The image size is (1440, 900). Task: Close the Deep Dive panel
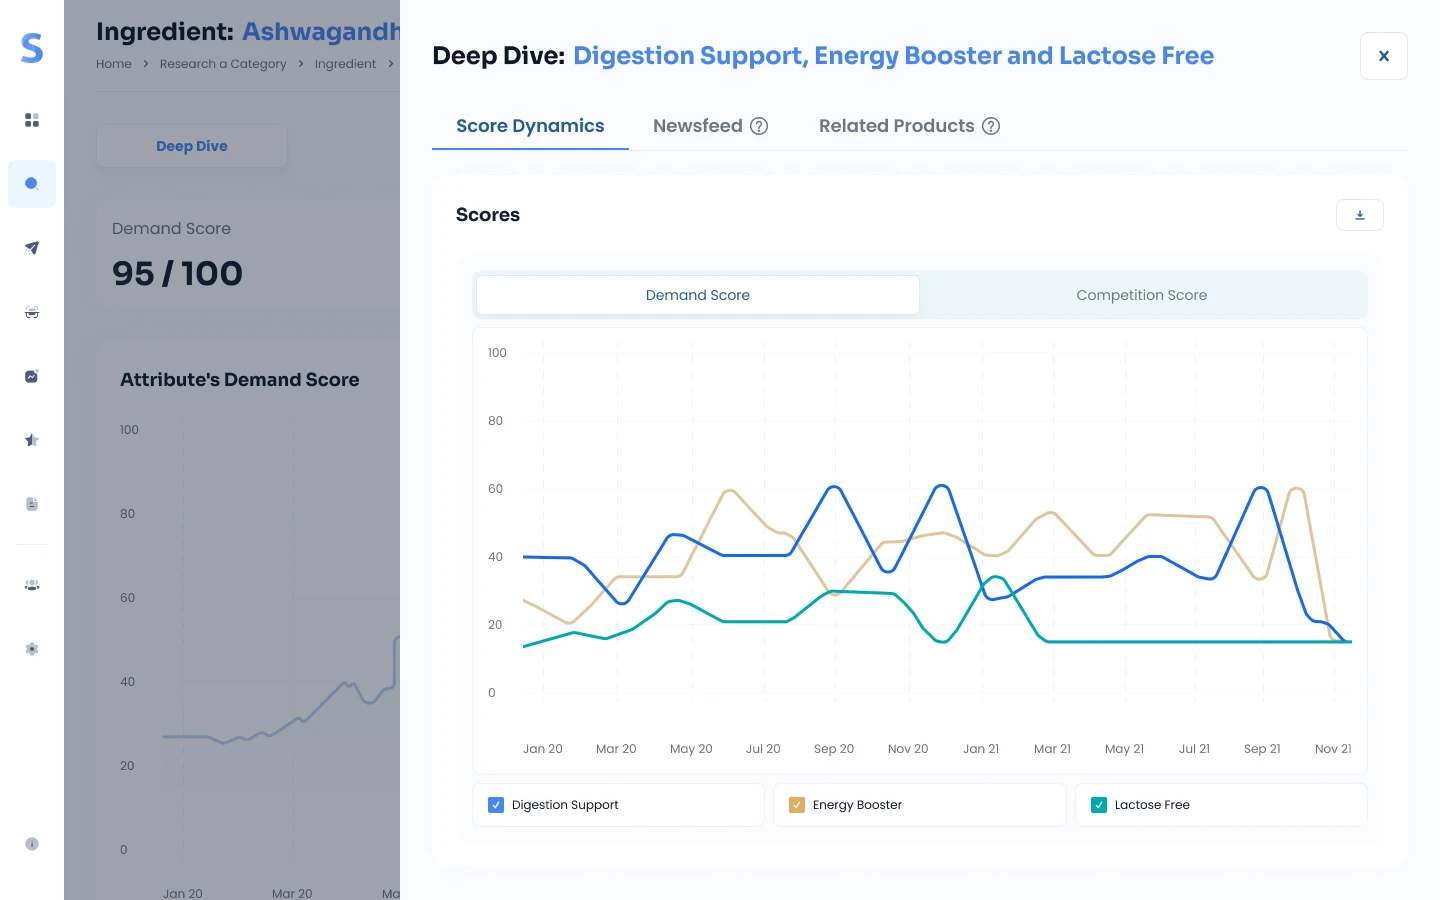point(1384,56)
